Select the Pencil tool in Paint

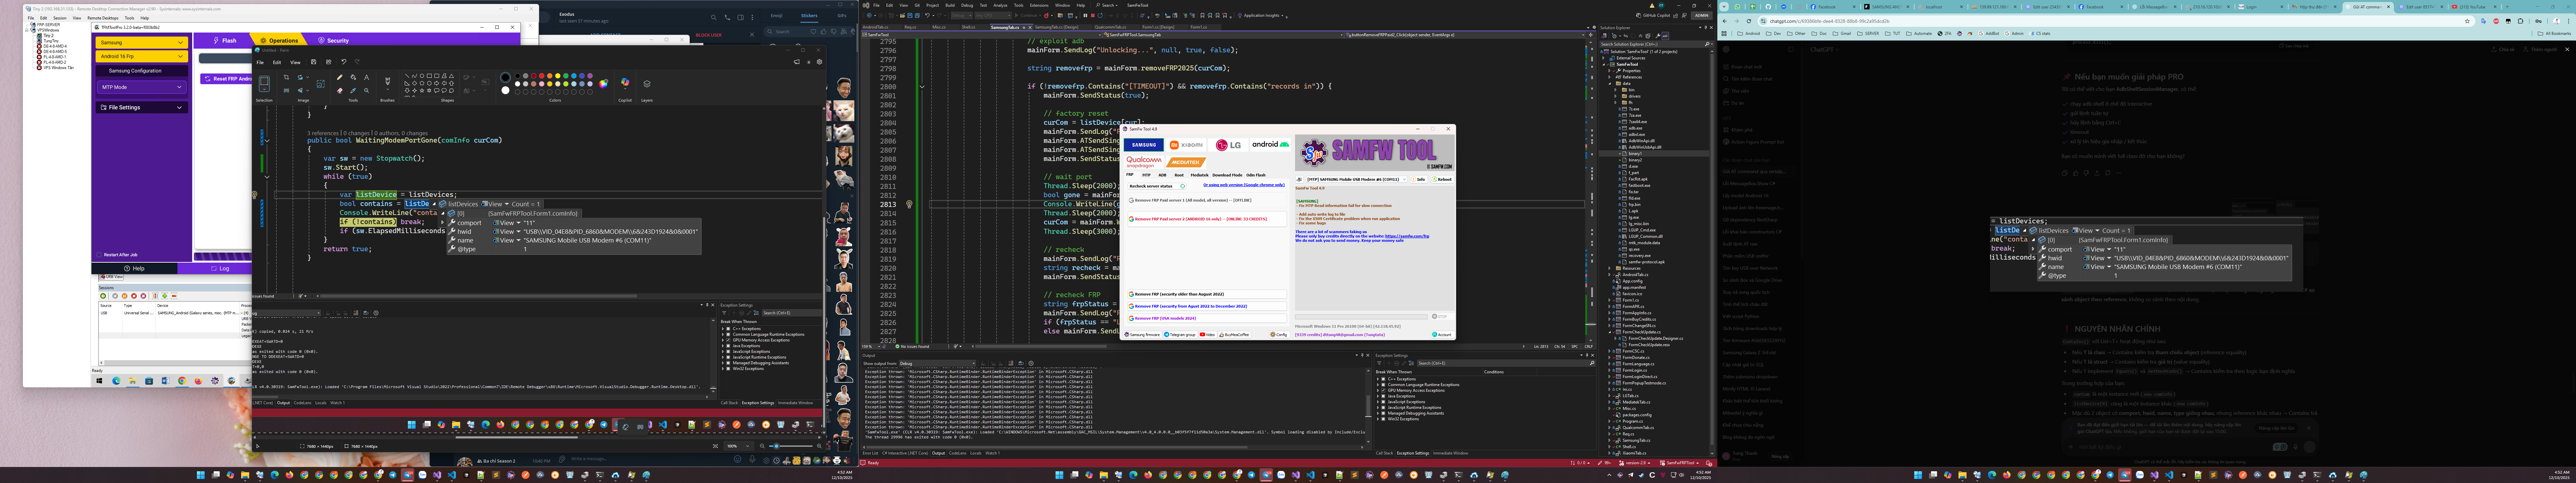tap(340, 77)
